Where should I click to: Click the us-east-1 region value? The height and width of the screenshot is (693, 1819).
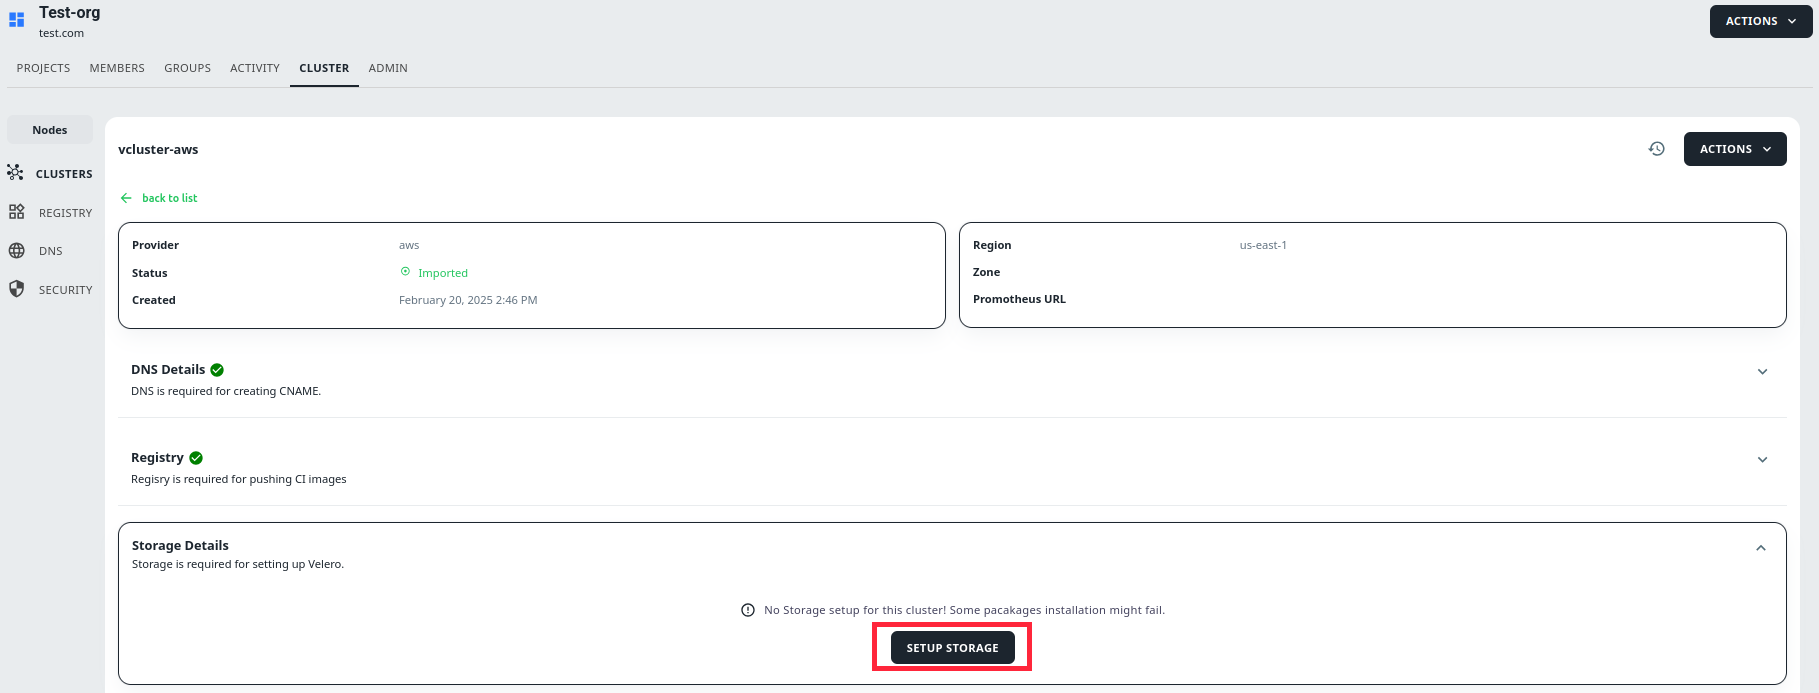1263,245
